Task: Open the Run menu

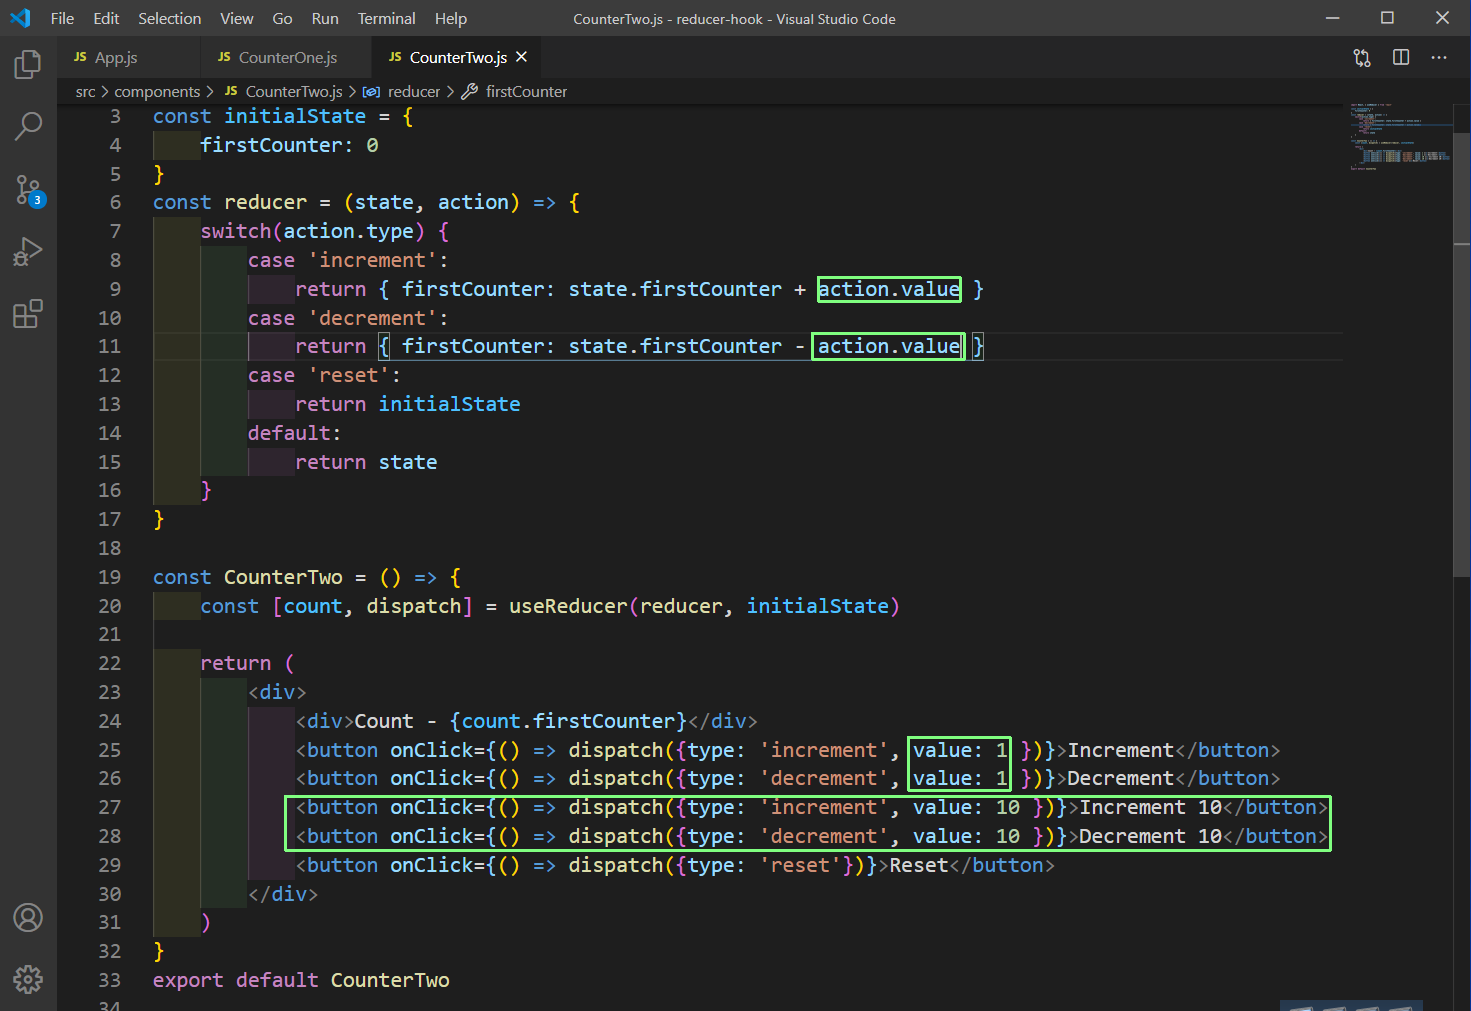Action: click(325, 18)
